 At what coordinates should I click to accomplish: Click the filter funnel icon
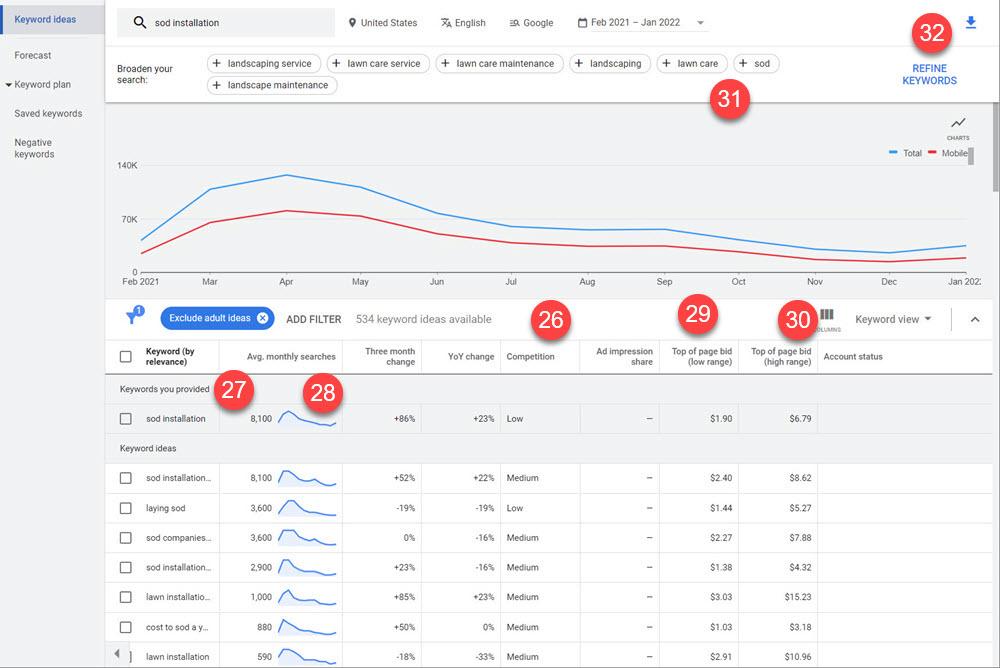tap(133, 316)
